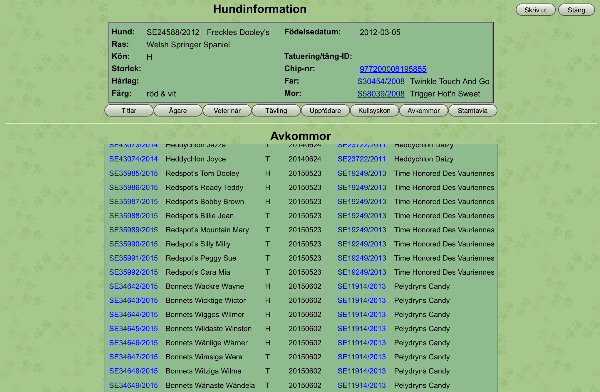The width and height of the screenshot is (600, 392).
Task: Open the Titlar section
Action: [x=129, y=111]
